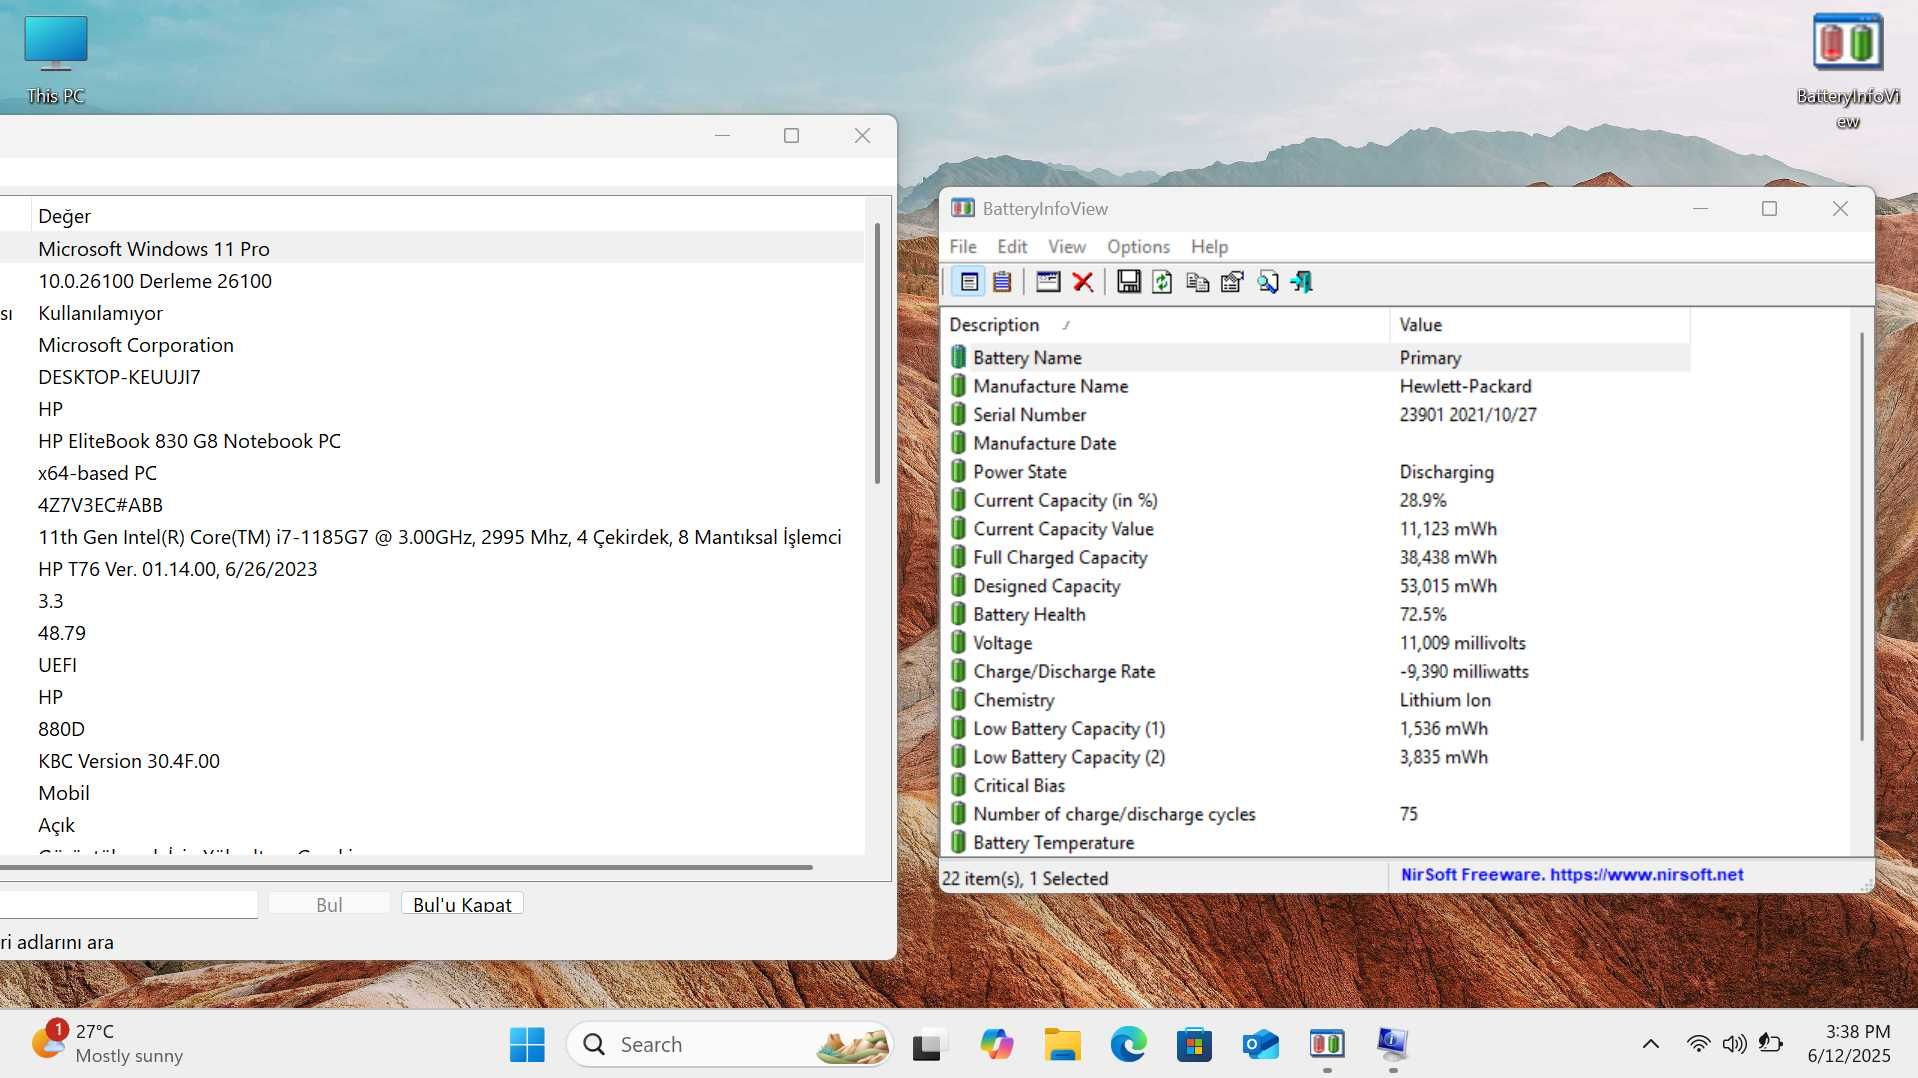
Task: Click the taskbar Search box
Action: [729, 1044]
